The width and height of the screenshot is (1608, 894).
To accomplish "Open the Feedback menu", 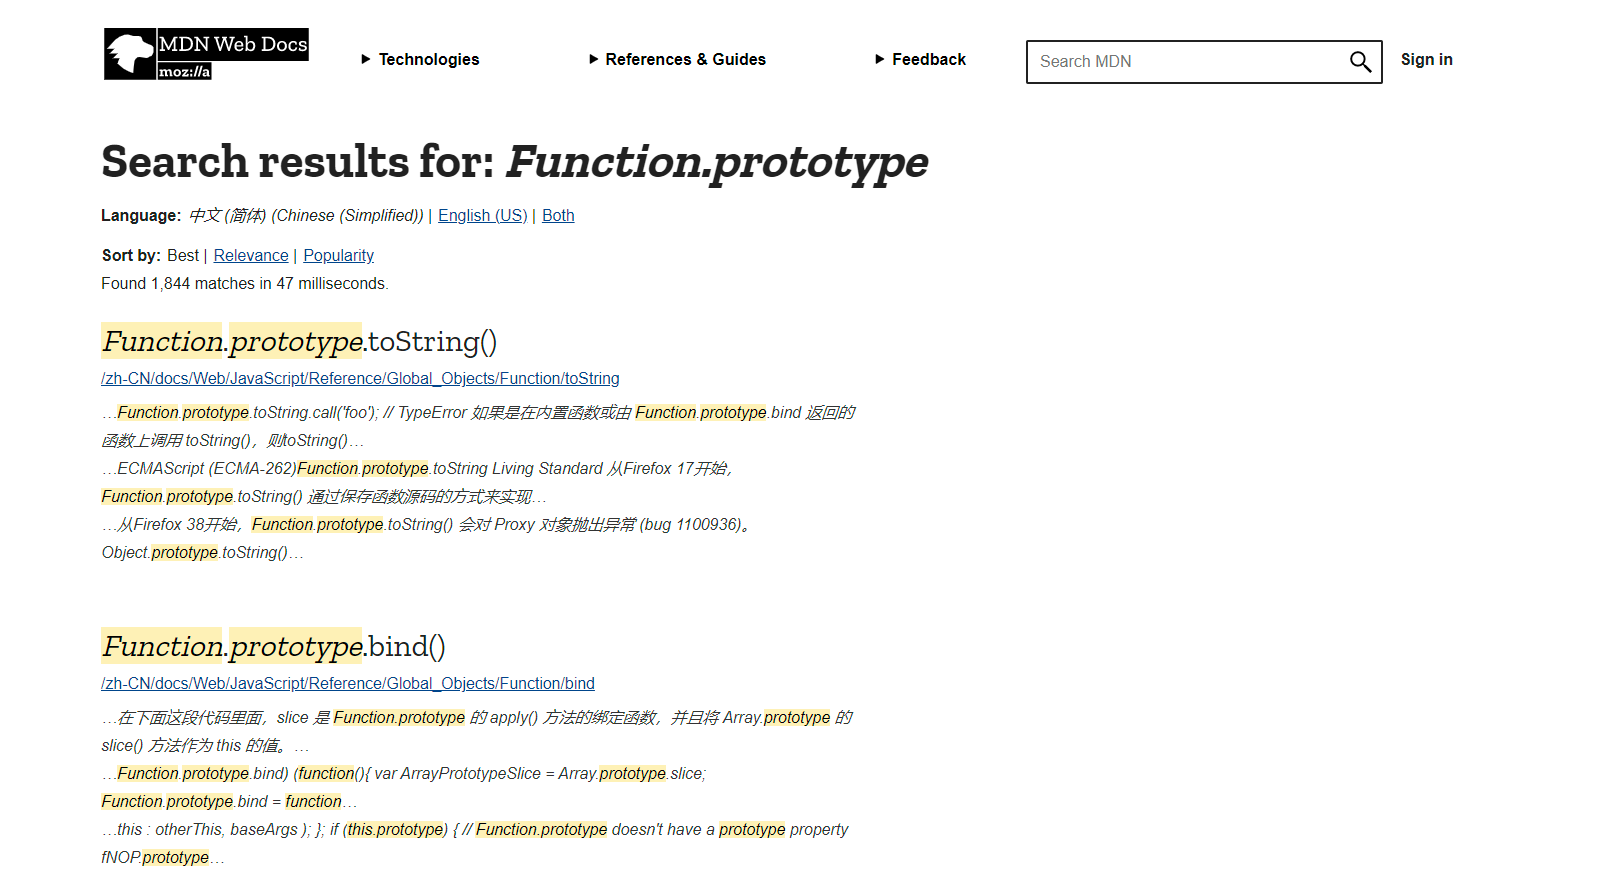I will (x=928, y=60).
